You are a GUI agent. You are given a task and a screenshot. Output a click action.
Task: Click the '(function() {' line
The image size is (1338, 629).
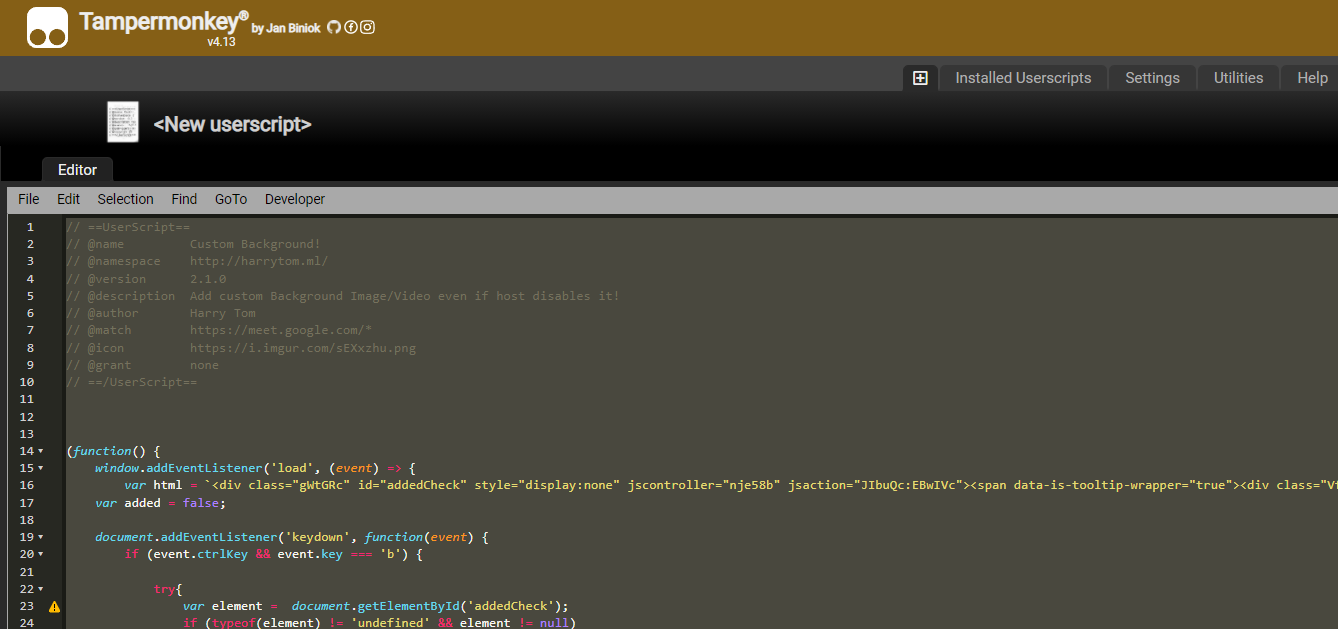pyautogui.click(x=113, y=451)
